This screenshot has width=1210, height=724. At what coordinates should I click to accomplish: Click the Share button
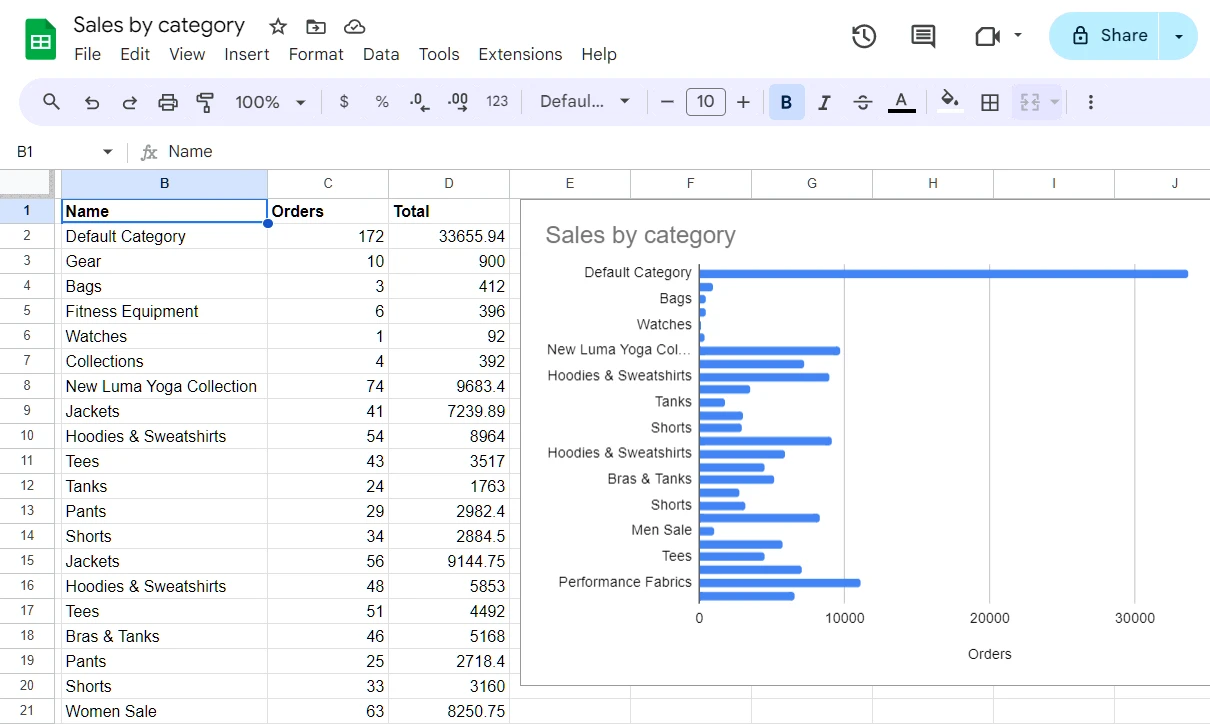1106,34
